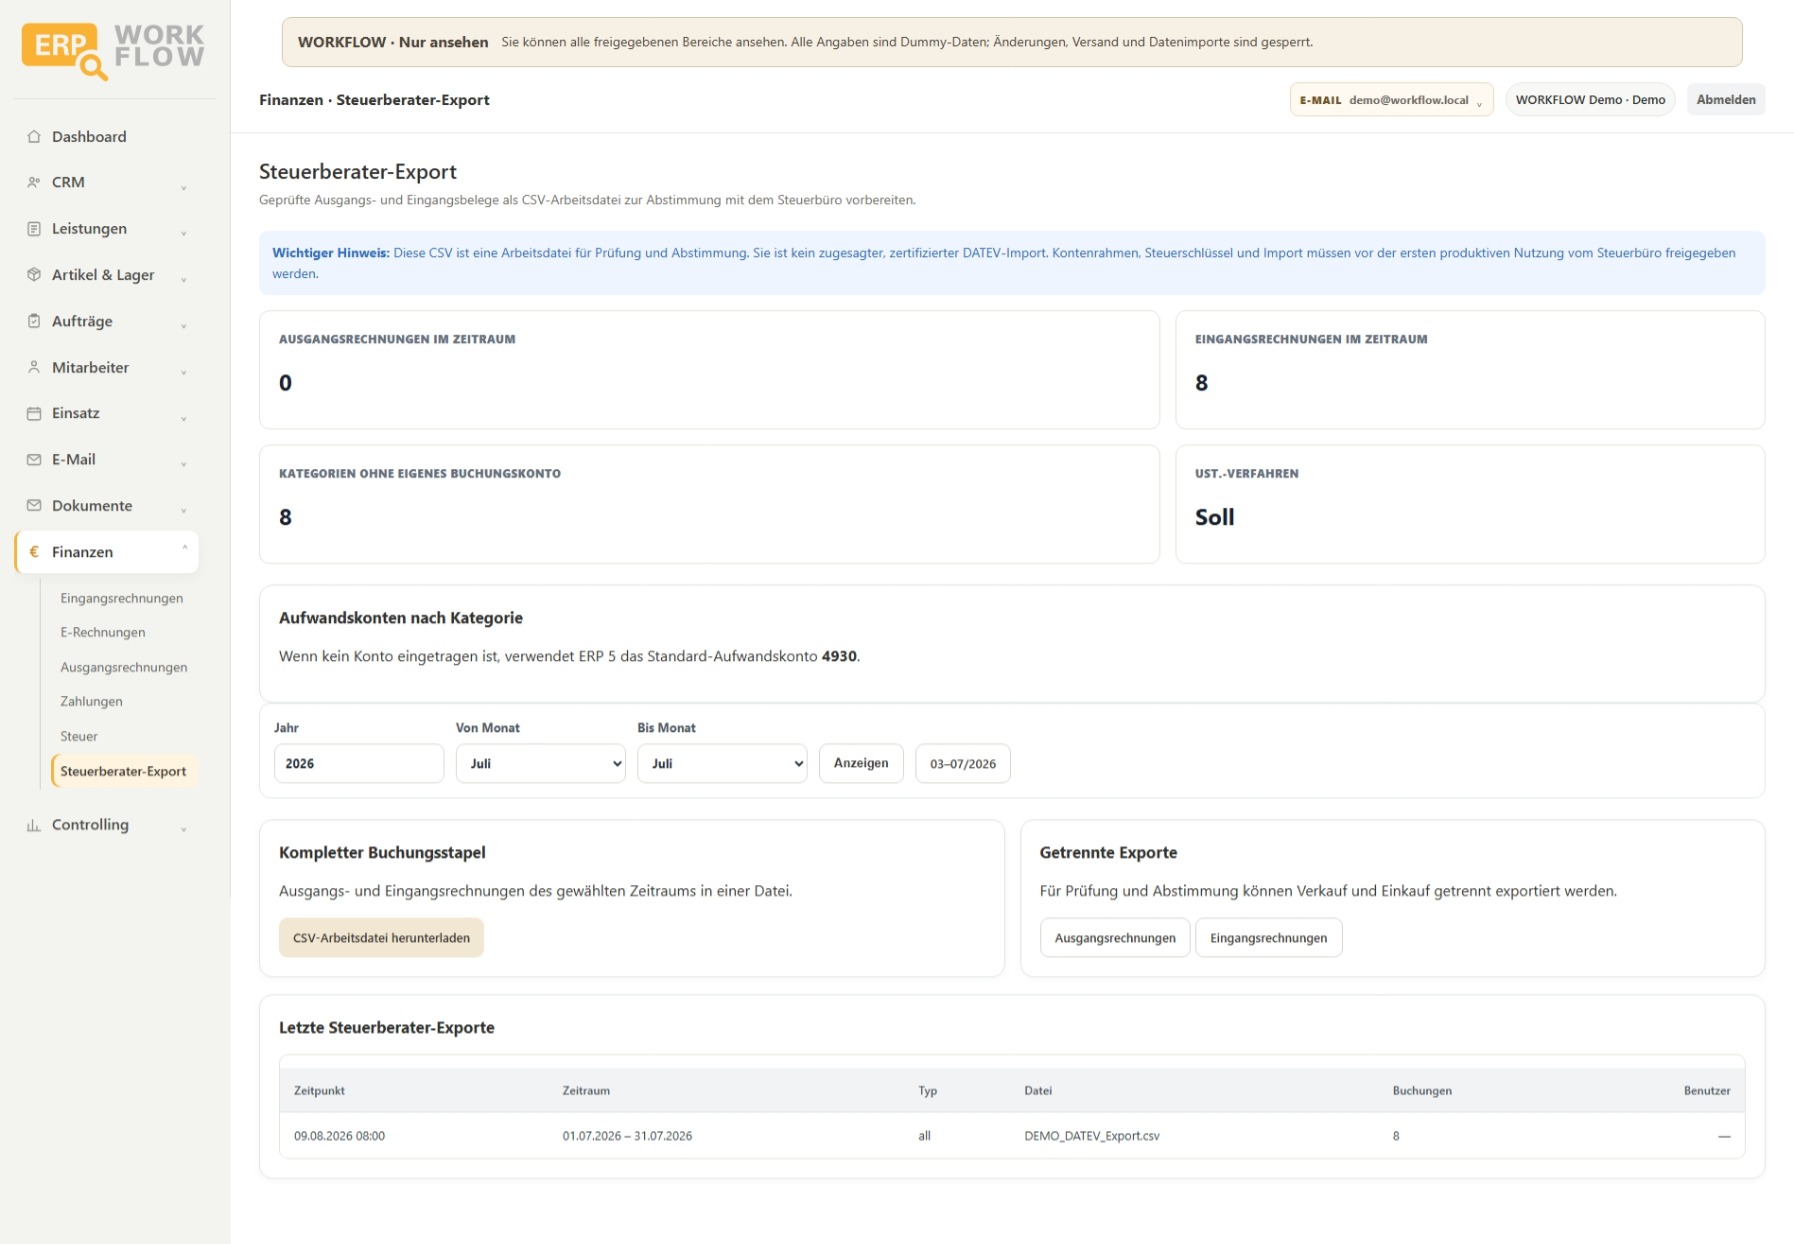Download the CSV-Arbeitsdatei
1794x1244 pixels.
tap(381, 938)
